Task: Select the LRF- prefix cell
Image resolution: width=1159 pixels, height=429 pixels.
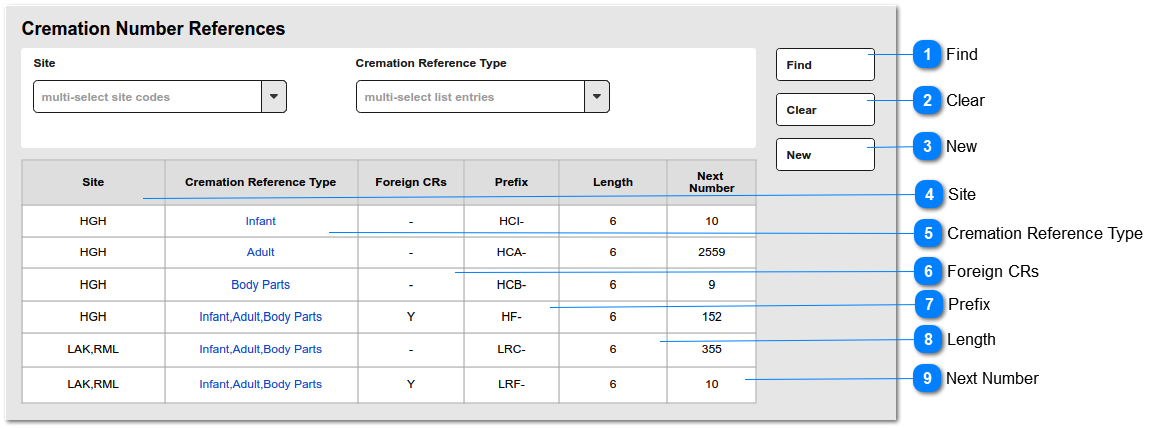Action: click(x=511, y=384)
